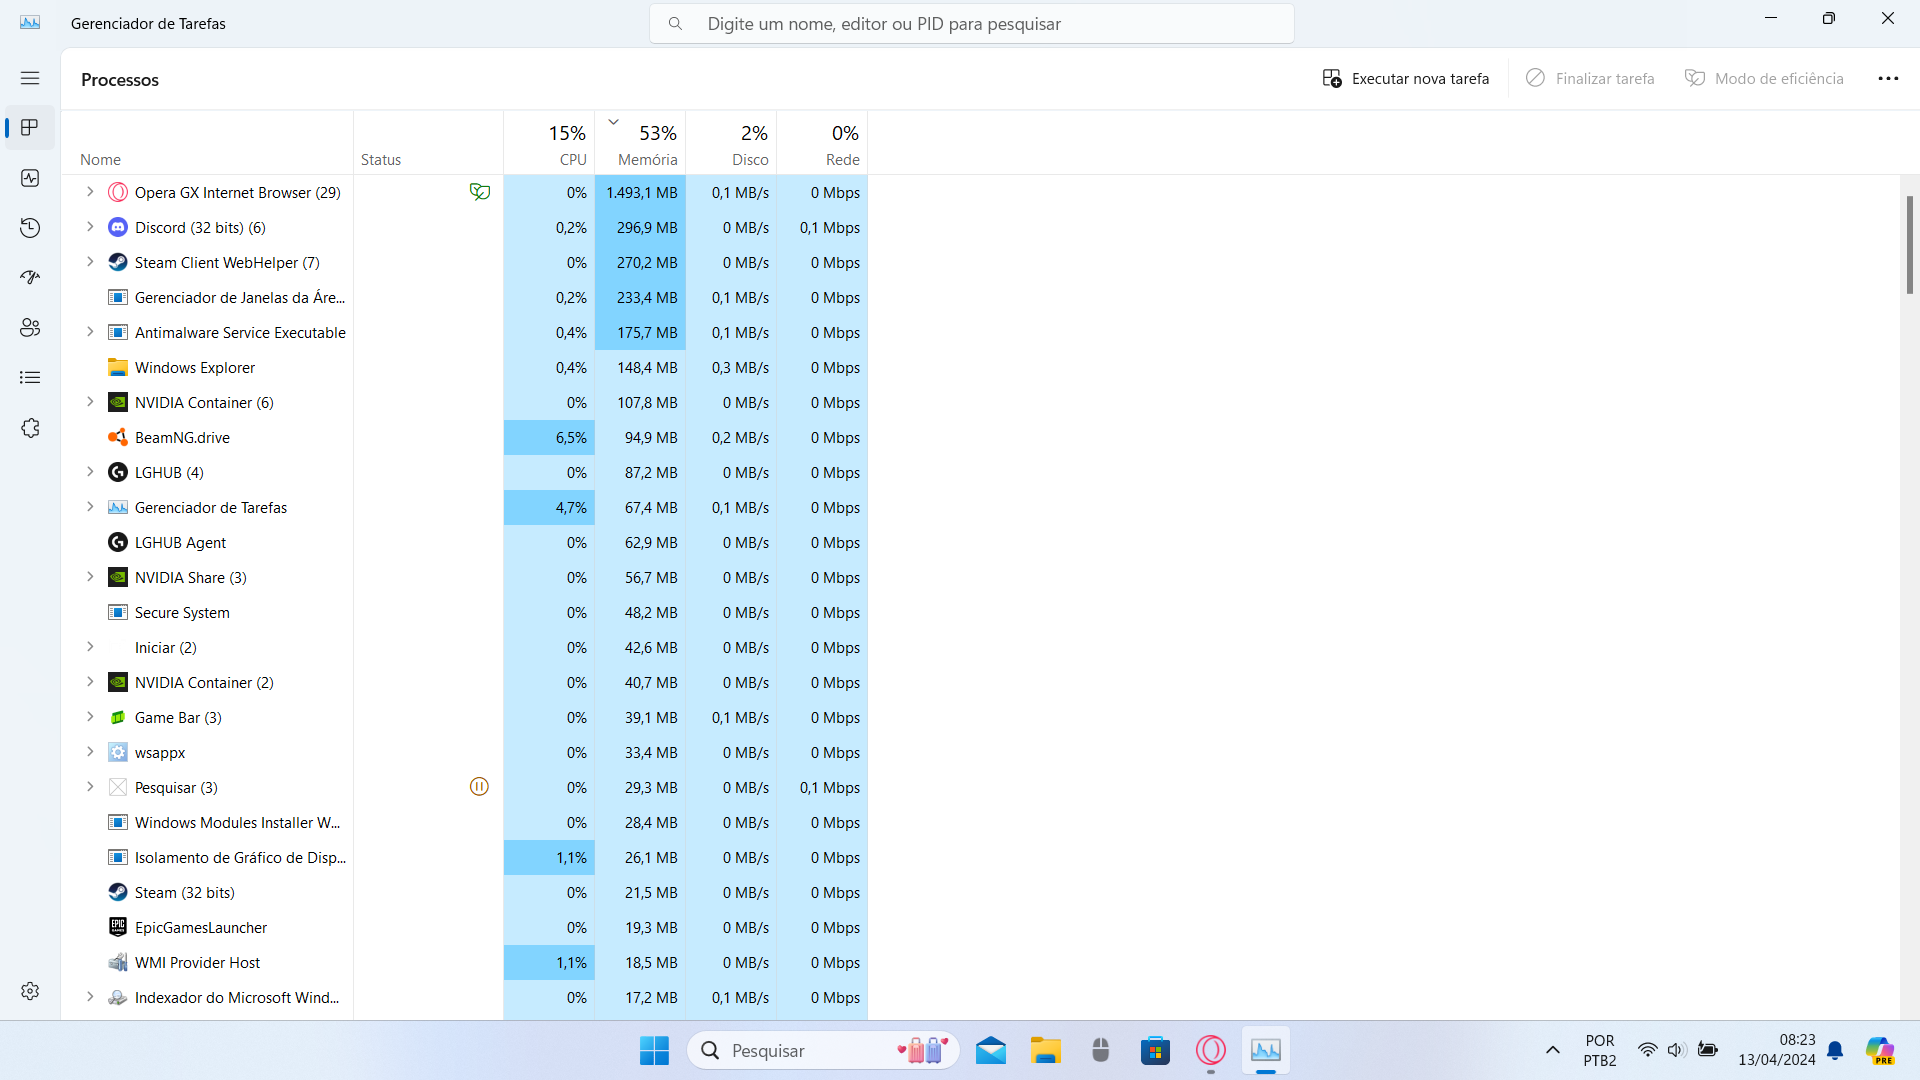Click the Modo de eficiência button

[x=1765, y=79]
